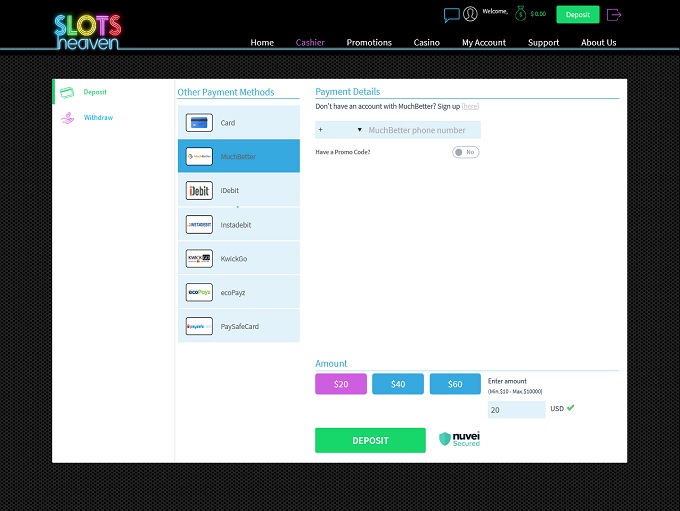Screen dimensions: 680x511
Task: Click the user profile avatar icon
Action: point(470,15)
